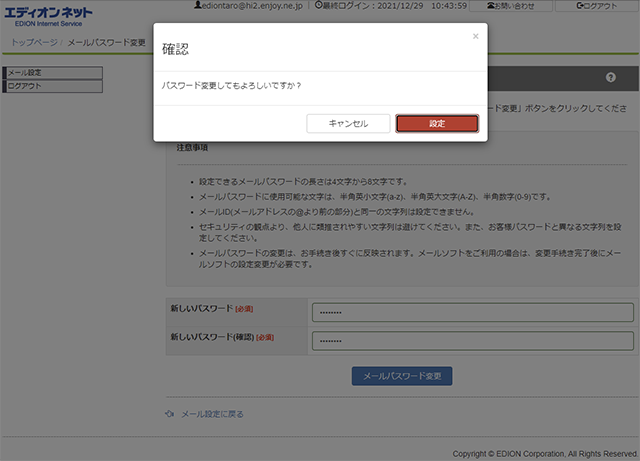
Task: Click the 新しいパスワード input field
Action: click(x=473, y=312)
